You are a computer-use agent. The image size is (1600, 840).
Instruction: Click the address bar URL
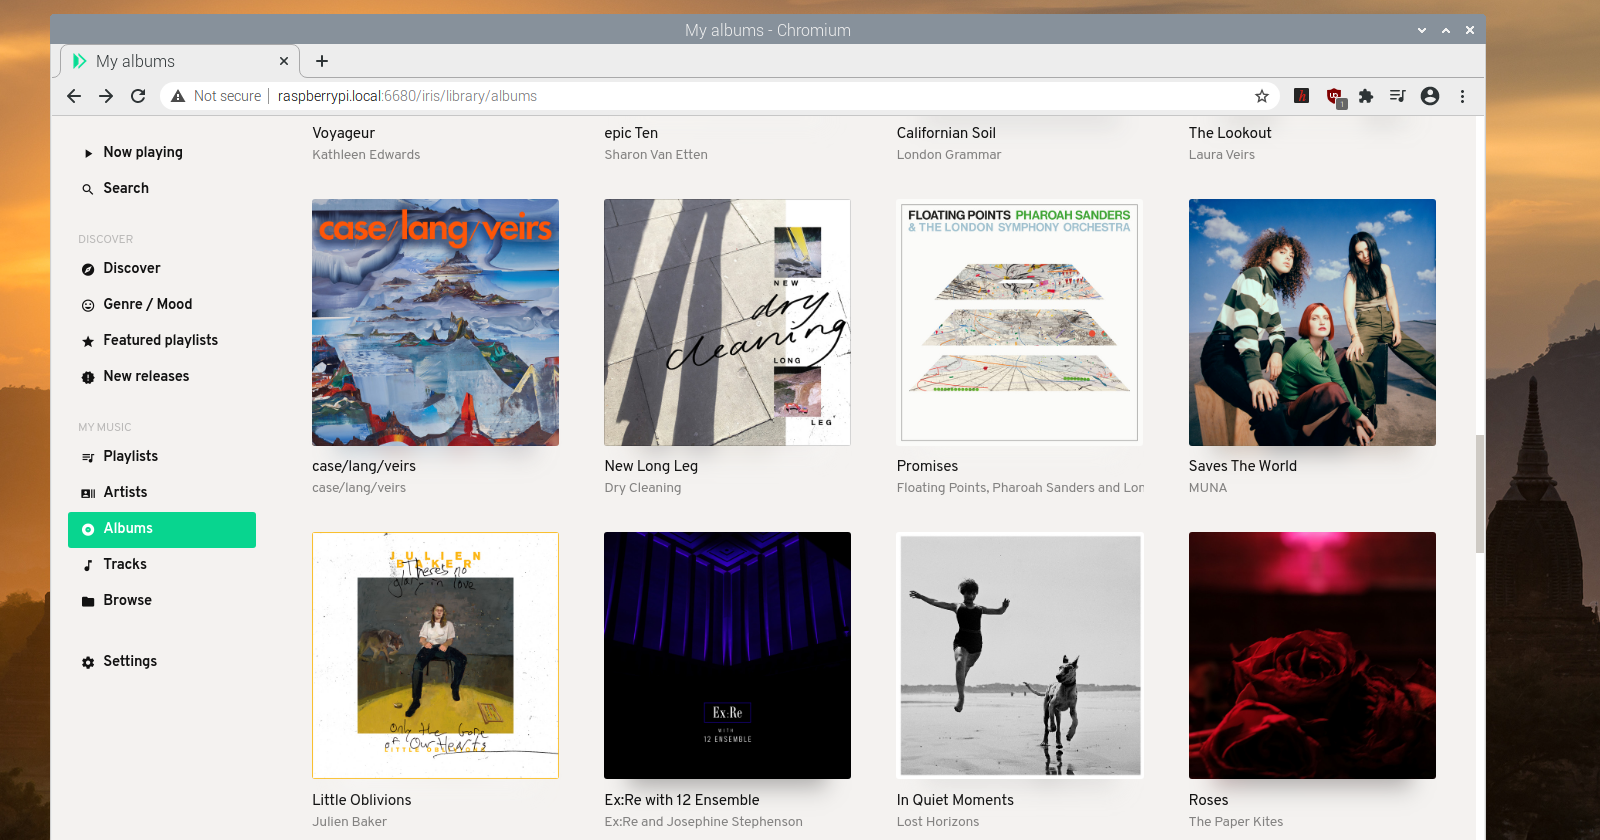point(407,96)
